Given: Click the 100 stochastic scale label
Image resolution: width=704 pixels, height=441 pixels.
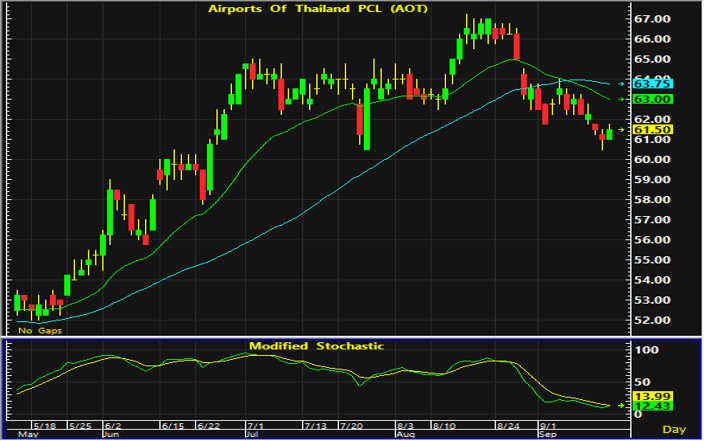Looking at the screenshot, I should tap(647, 350).
